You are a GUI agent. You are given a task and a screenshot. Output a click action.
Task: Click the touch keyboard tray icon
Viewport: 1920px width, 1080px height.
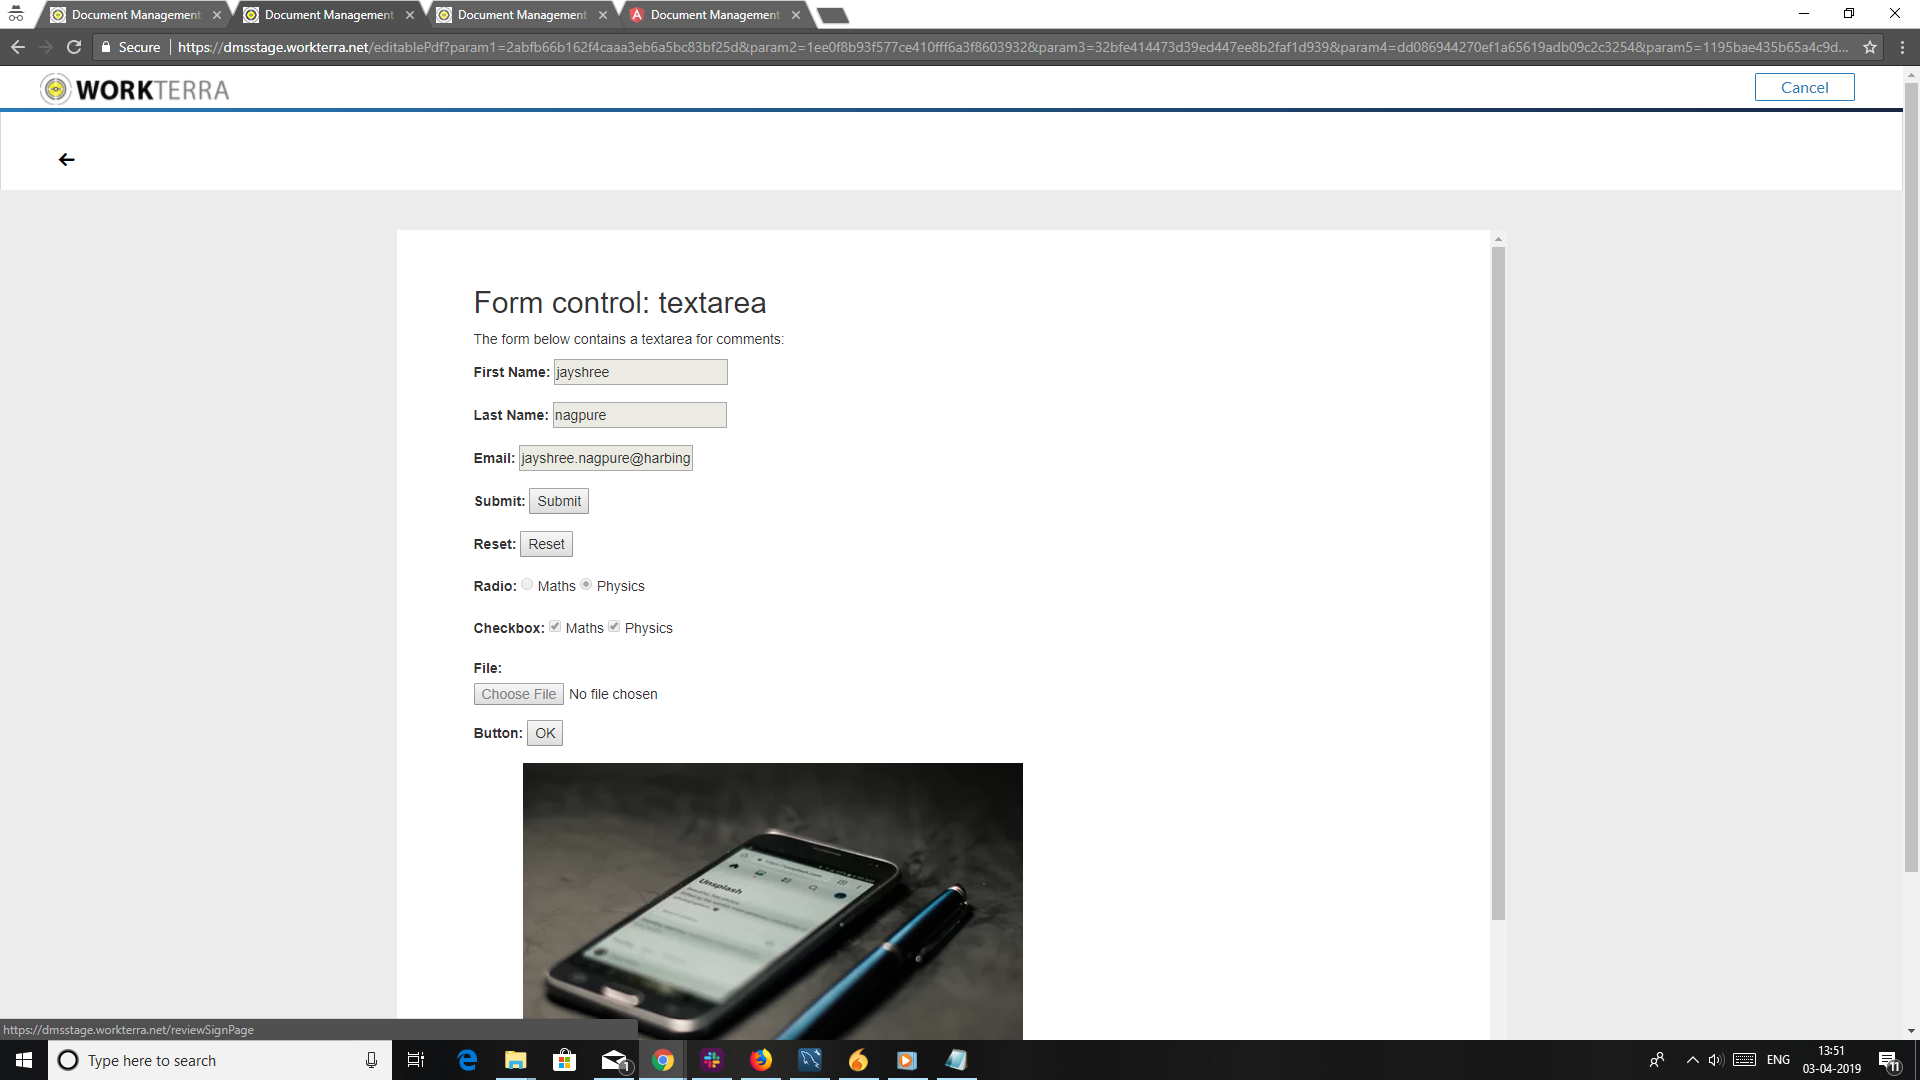pyautogui.click(x=1744, y=1060)
